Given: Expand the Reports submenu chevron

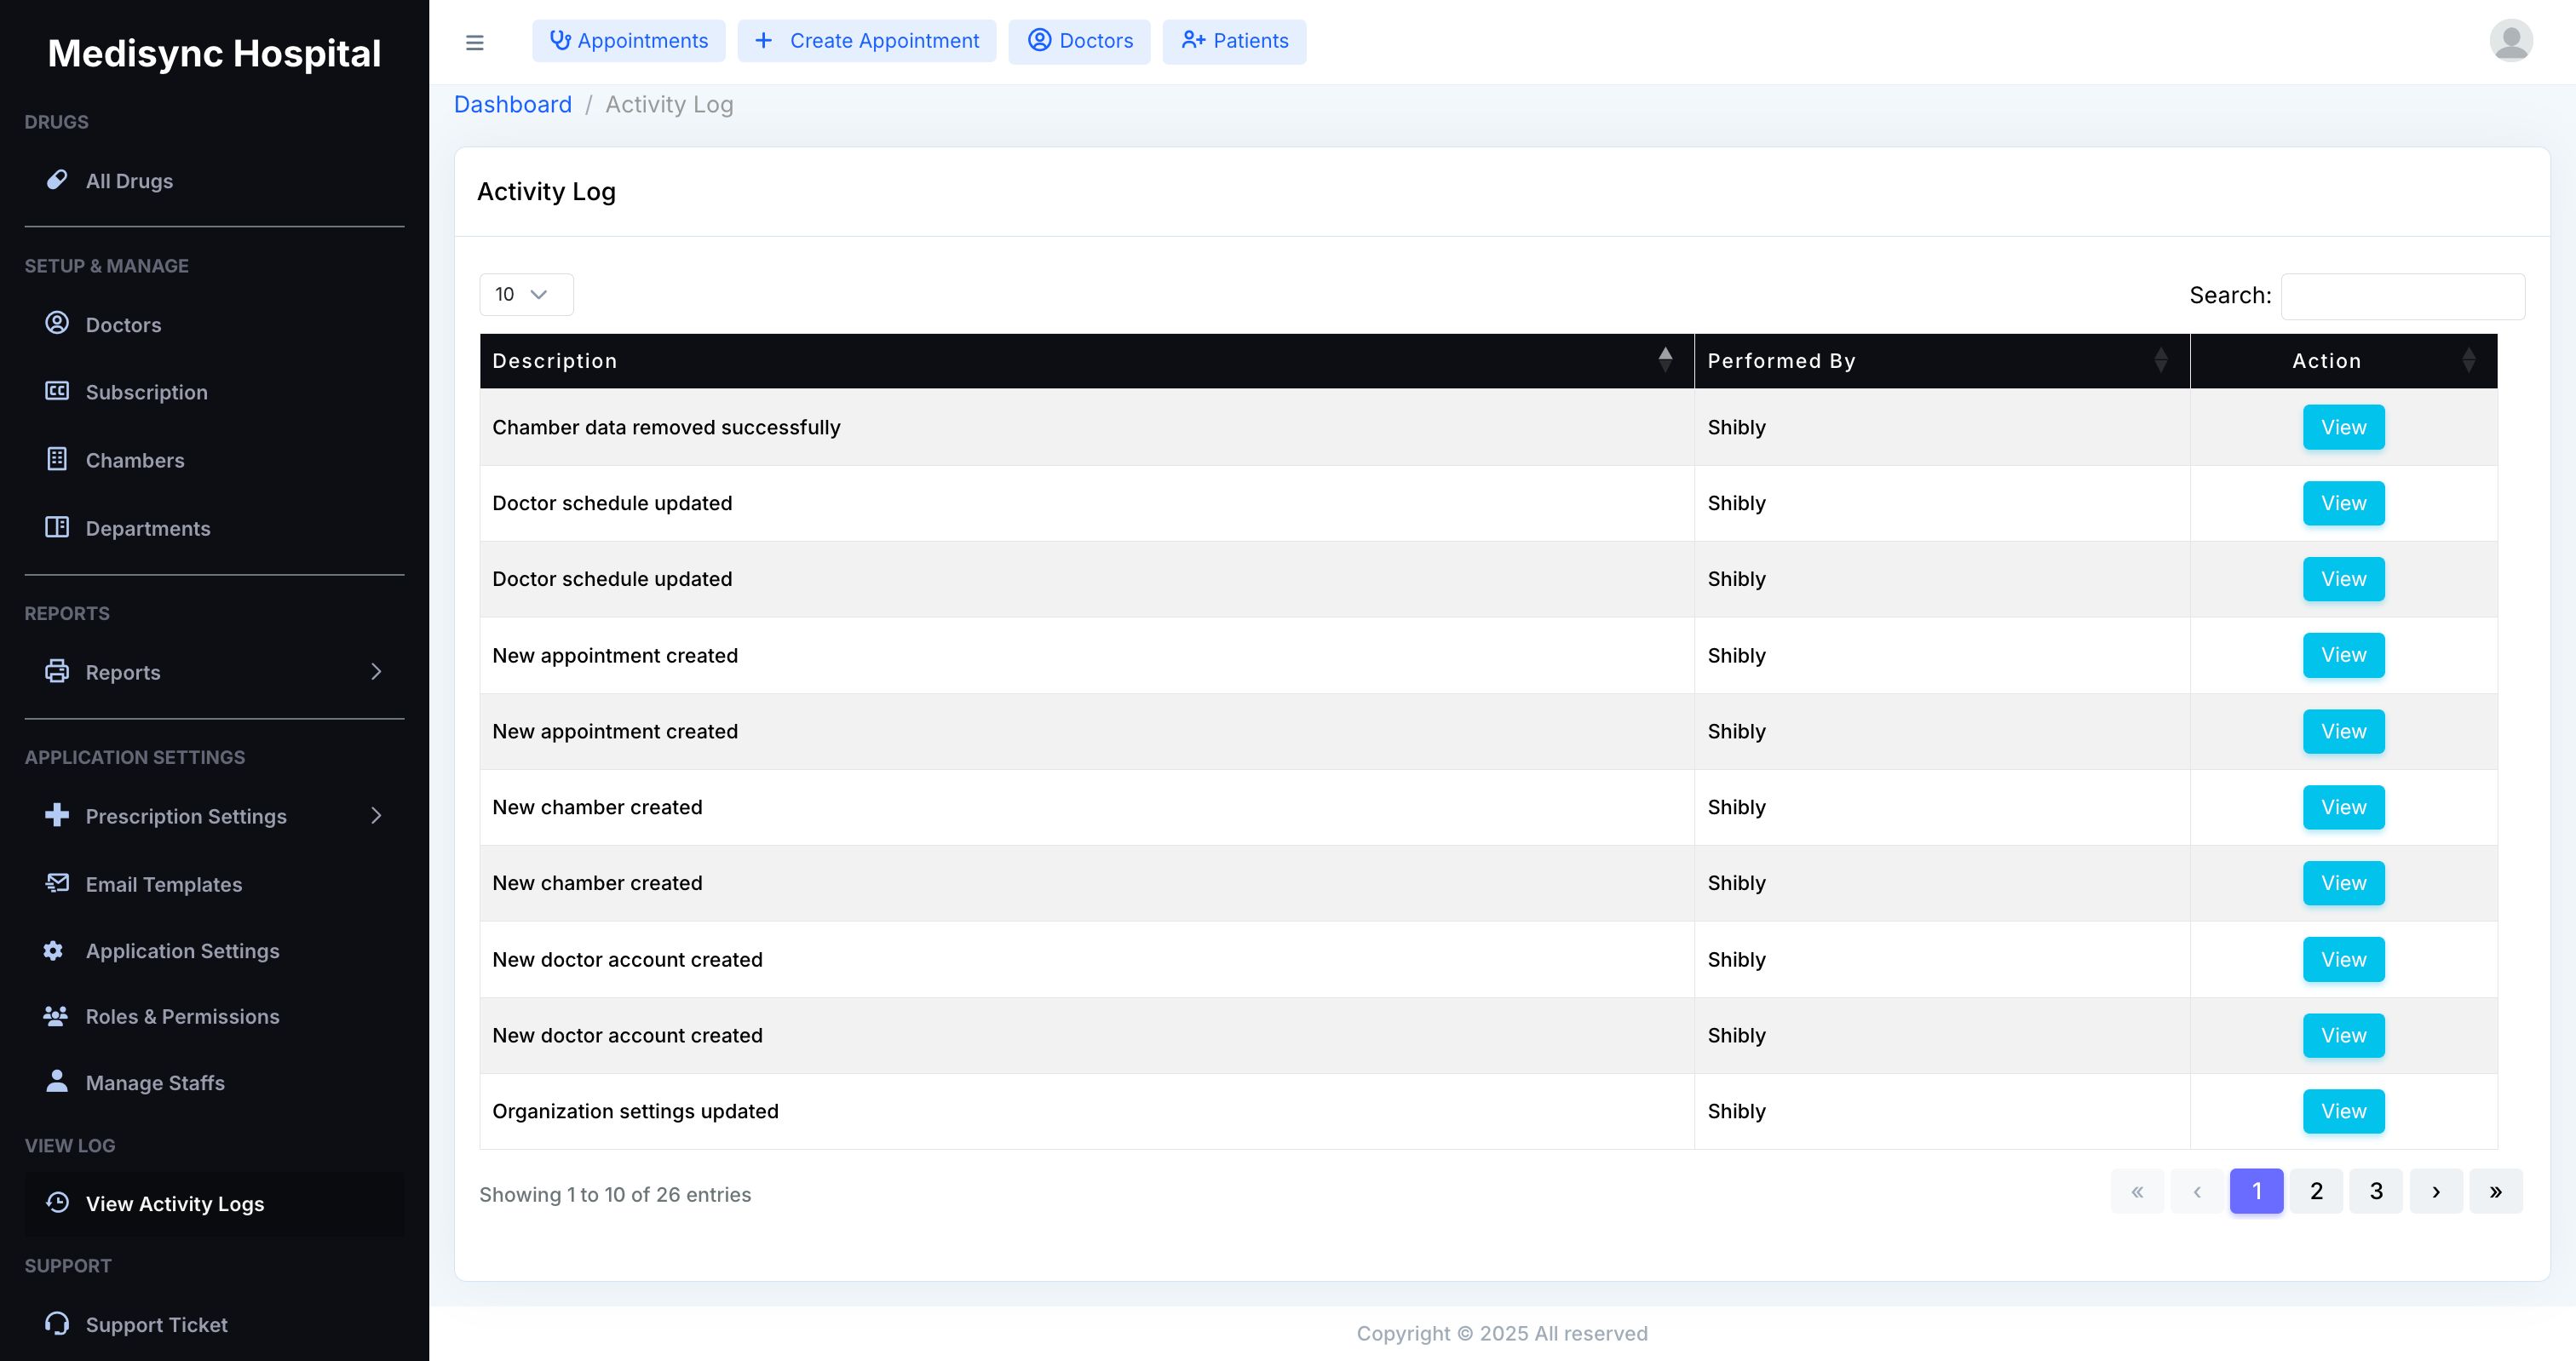Looking at the screenshot, I should tap(376, 672).
